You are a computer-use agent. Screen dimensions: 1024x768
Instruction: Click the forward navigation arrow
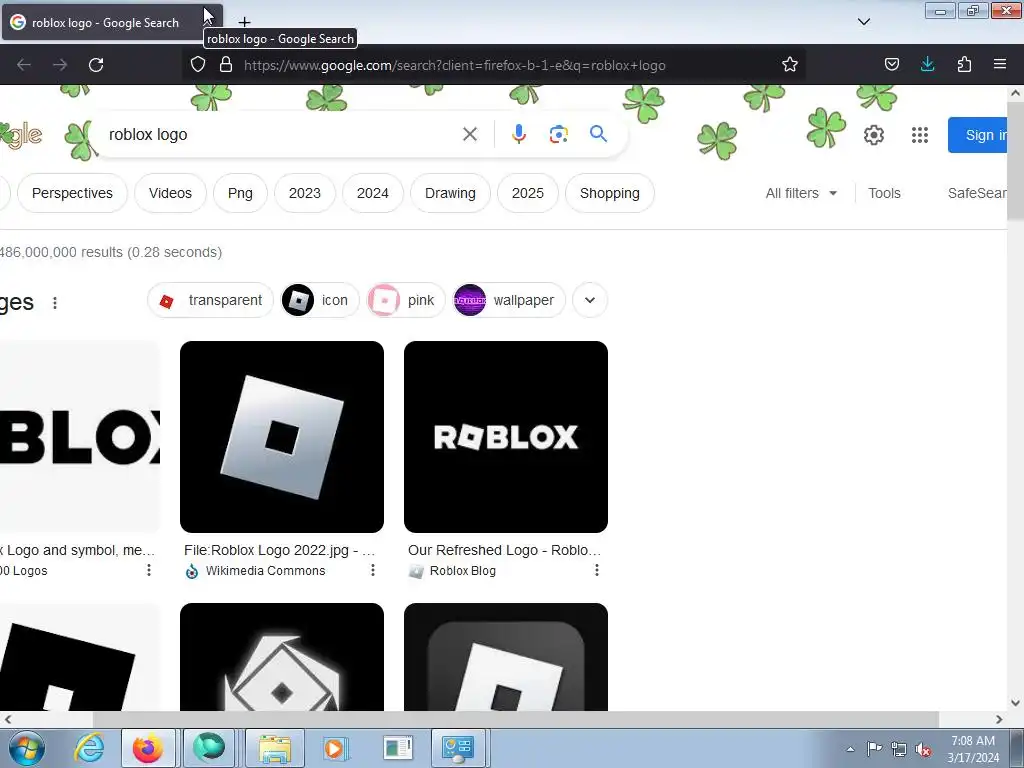(60, 65)
